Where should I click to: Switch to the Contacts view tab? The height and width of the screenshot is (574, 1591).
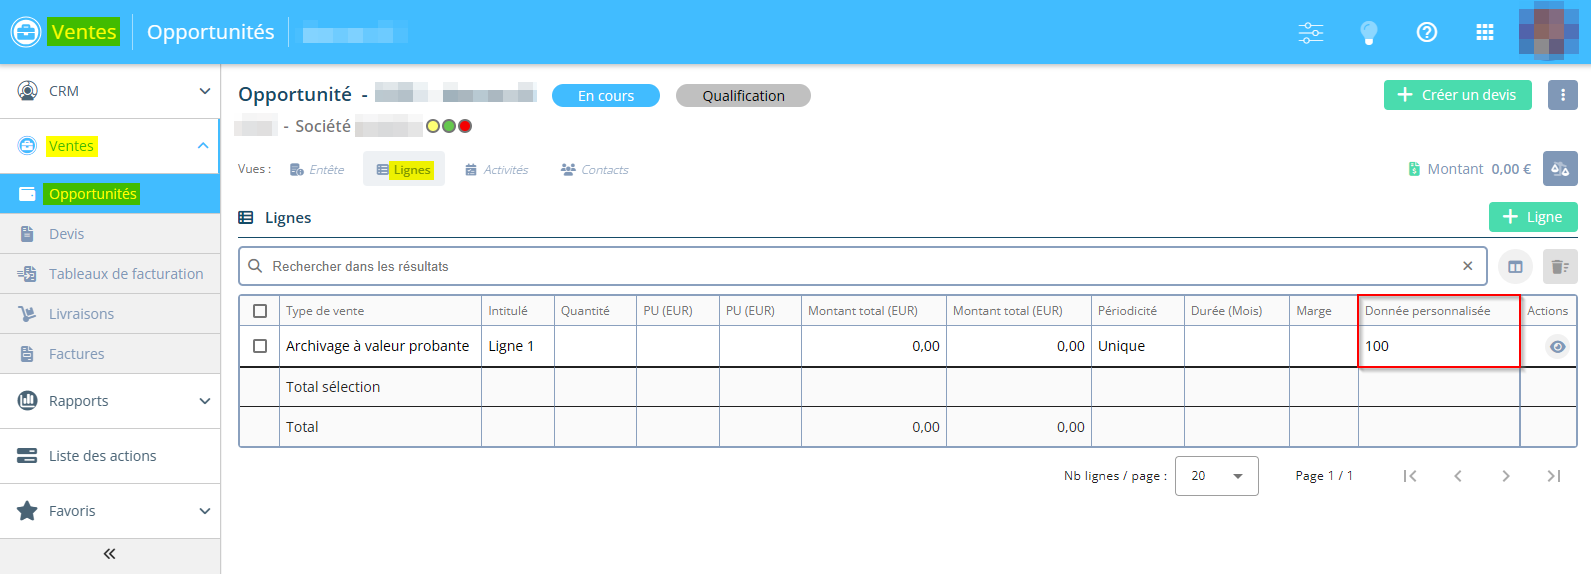pos(595,170)
